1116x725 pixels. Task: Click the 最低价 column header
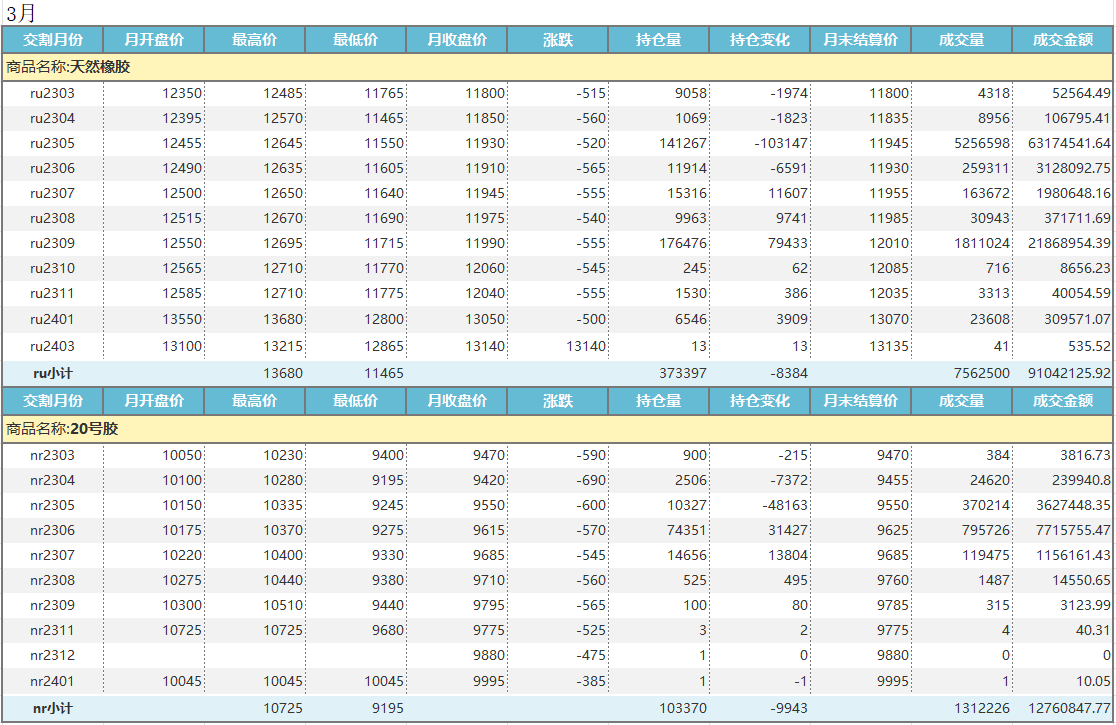click(x=356, y=40)
